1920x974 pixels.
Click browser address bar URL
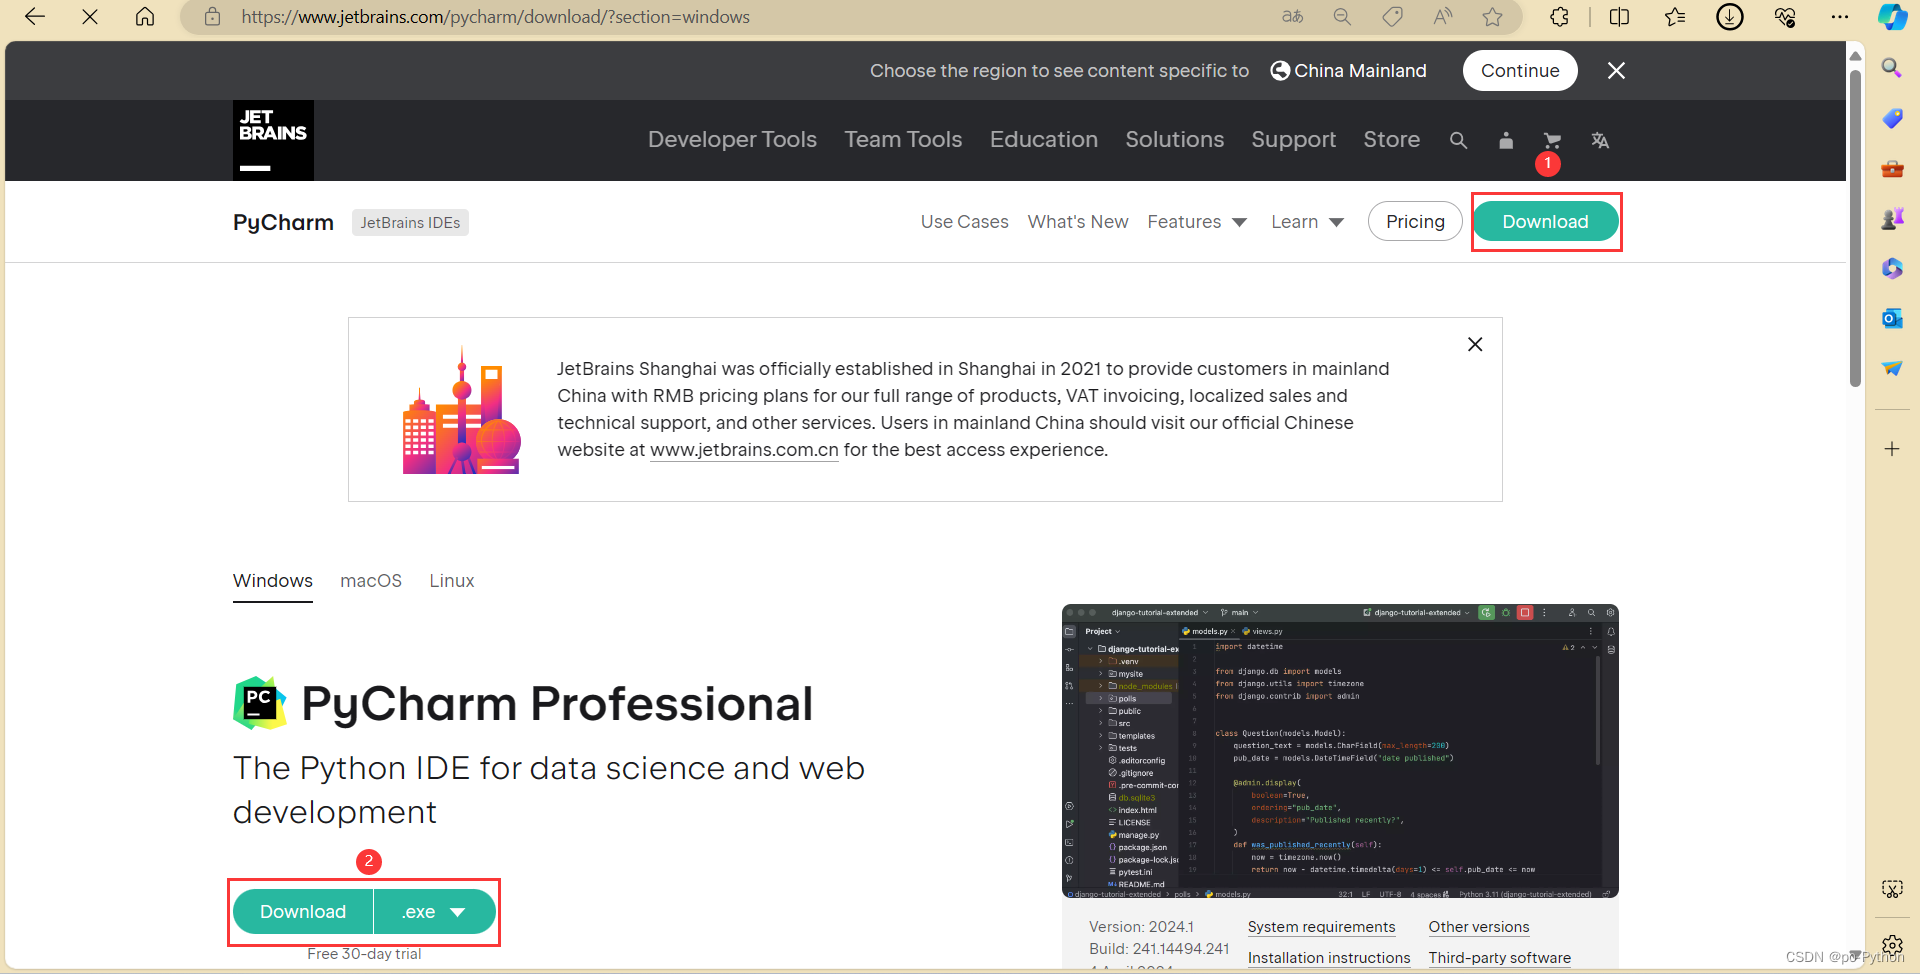coord(495,17)
